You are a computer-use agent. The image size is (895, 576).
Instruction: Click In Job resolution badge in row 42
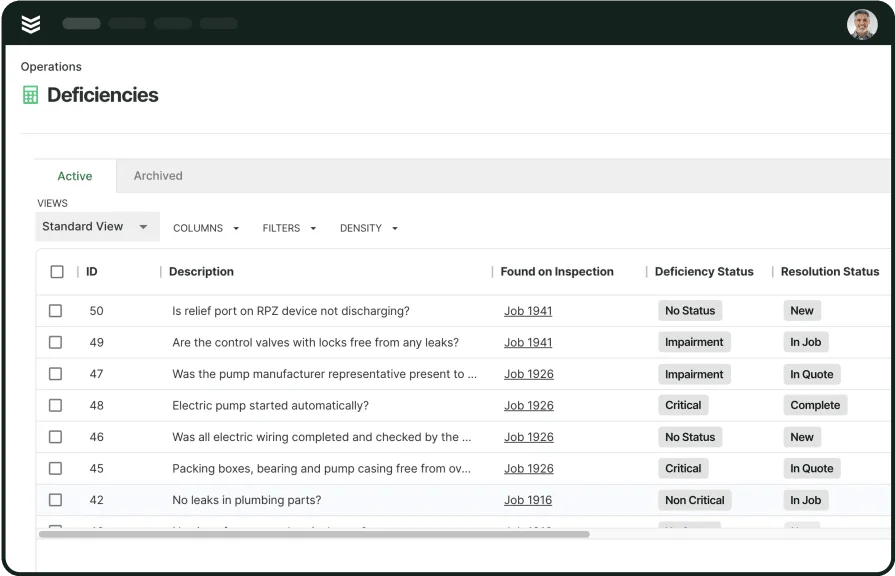pyautogui.click(x=806, y=500)
